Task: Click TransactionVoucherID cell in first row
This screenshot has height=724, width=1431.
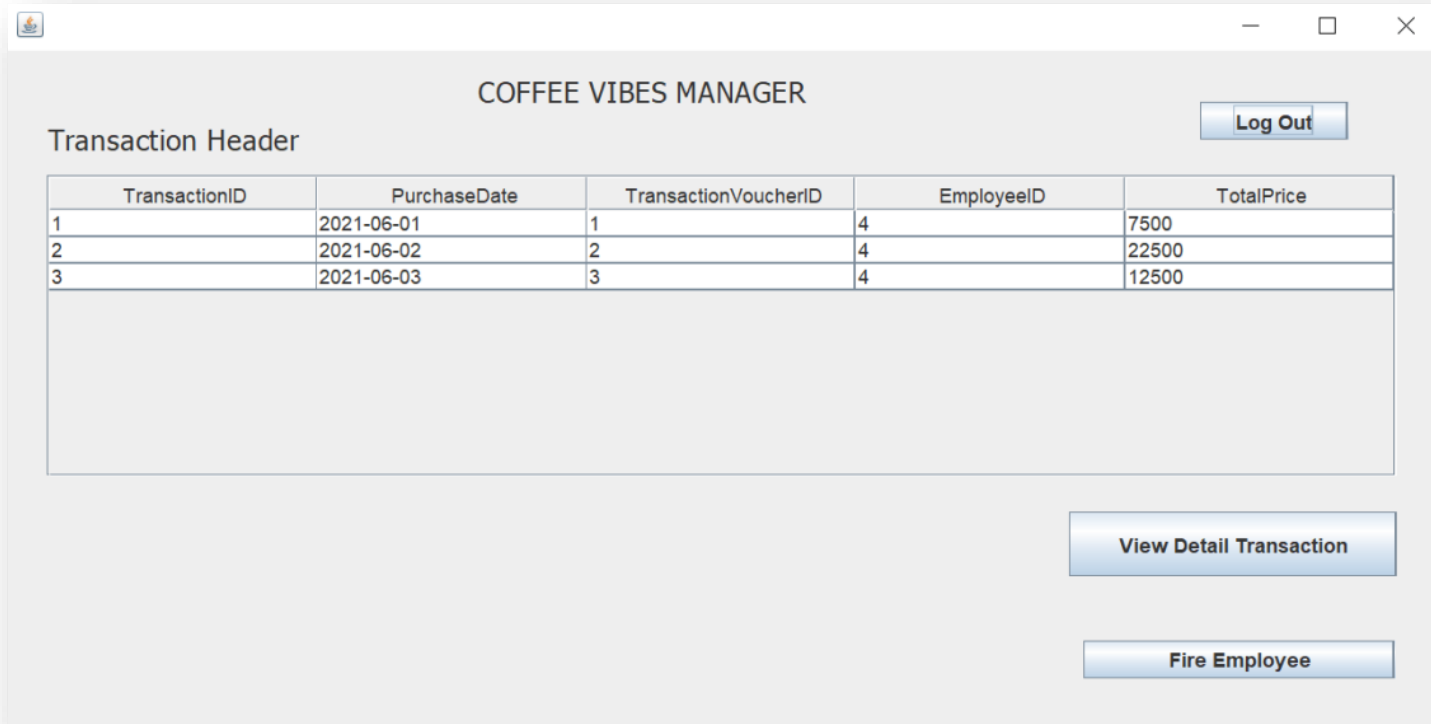Action: click(x=720, y=224)
